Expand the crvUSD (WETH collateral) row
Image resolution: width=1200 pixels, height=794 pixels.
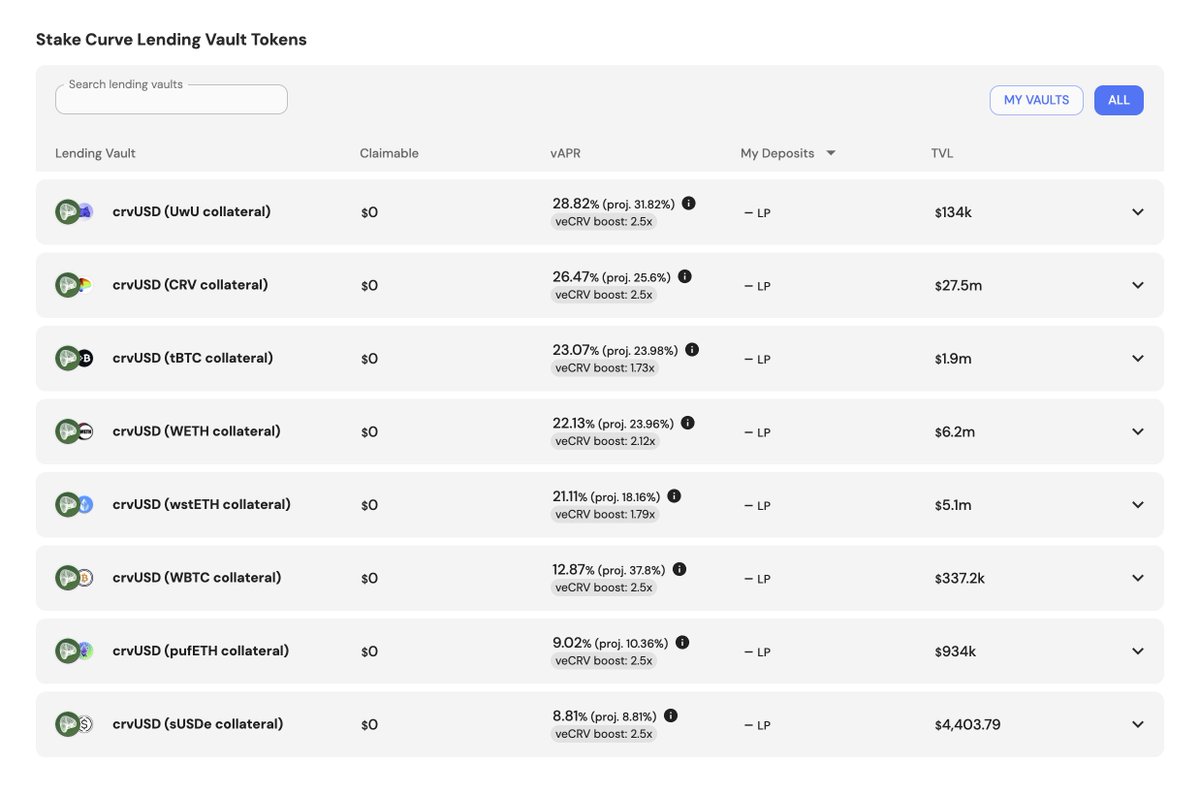[x=1138, y=432]
